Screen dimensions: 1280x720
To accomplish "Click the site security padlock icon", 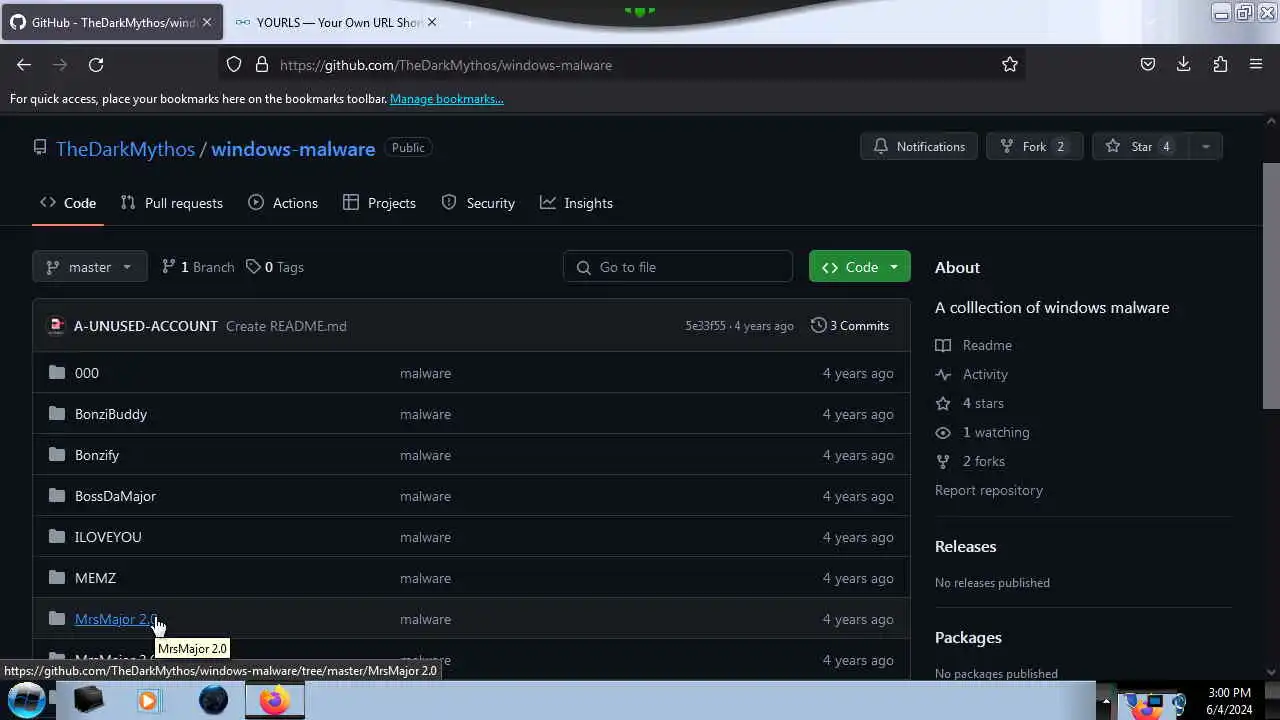I will [262, 65].
